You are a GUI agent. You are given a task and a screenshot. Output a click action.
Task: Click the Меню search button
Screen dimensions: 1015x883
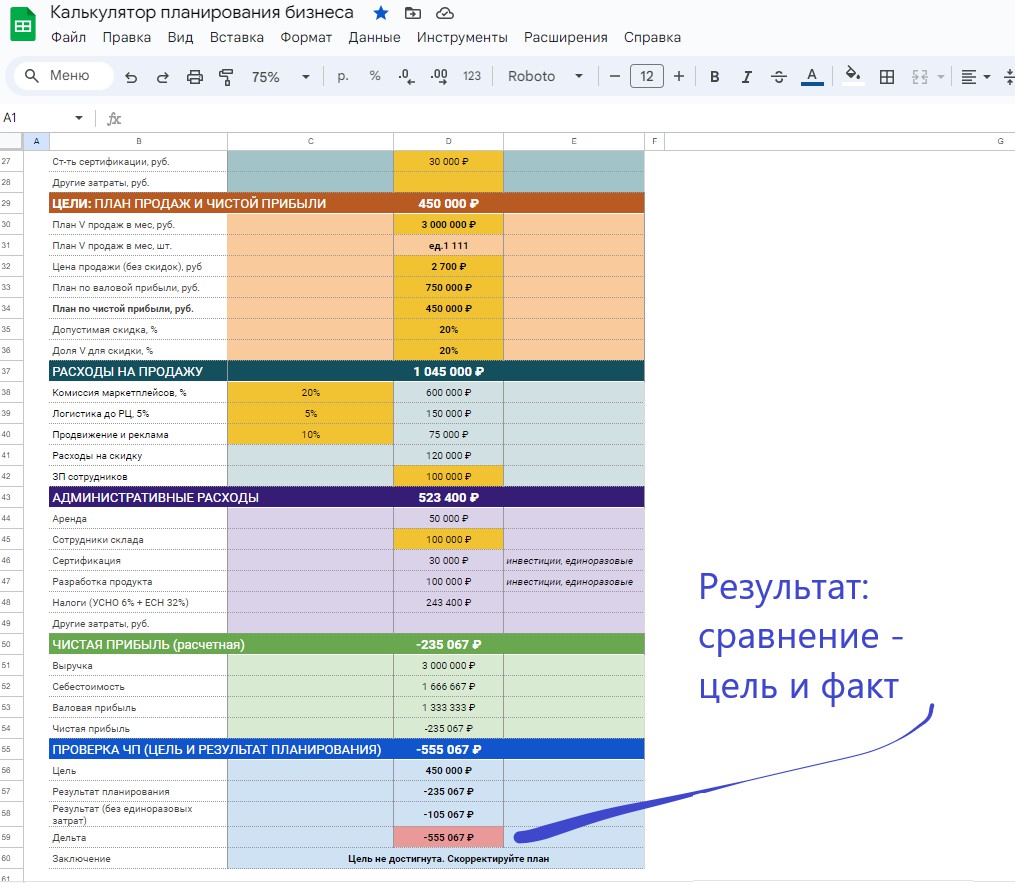pos(60,76)
